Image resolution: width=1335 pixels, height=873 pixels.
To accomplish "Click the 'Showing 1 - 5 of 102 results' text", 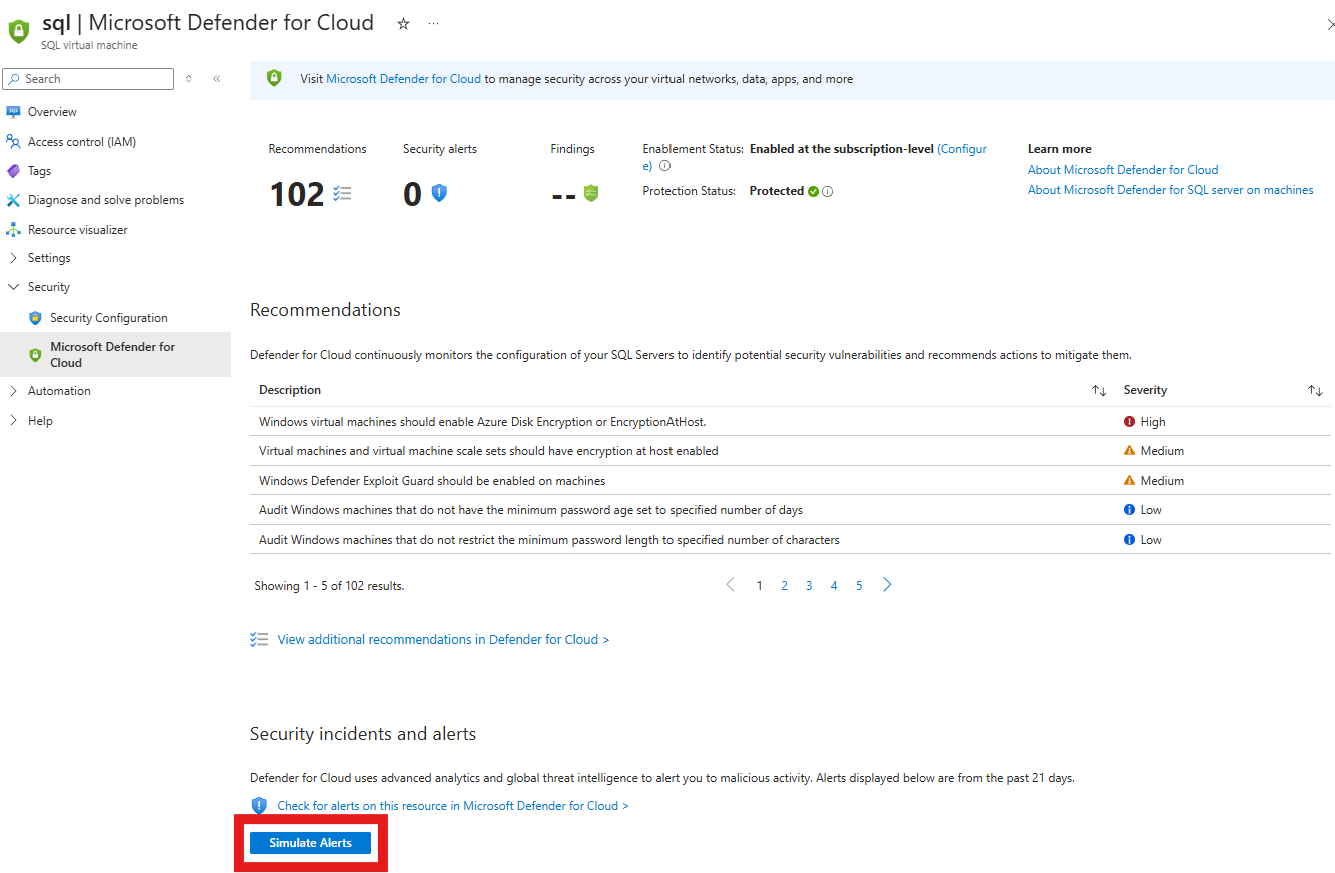I will tap(329, 586).
